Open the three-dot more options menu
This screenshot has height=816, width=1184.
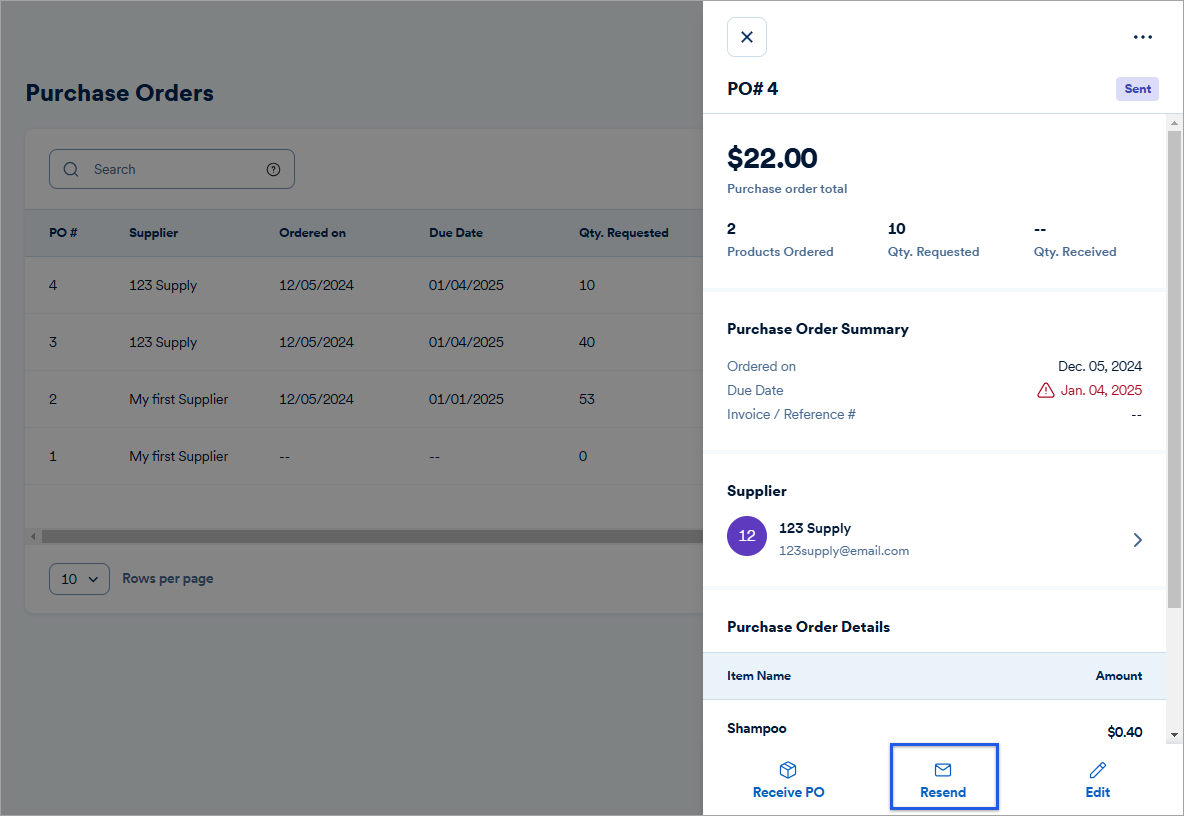point(1142,37)
